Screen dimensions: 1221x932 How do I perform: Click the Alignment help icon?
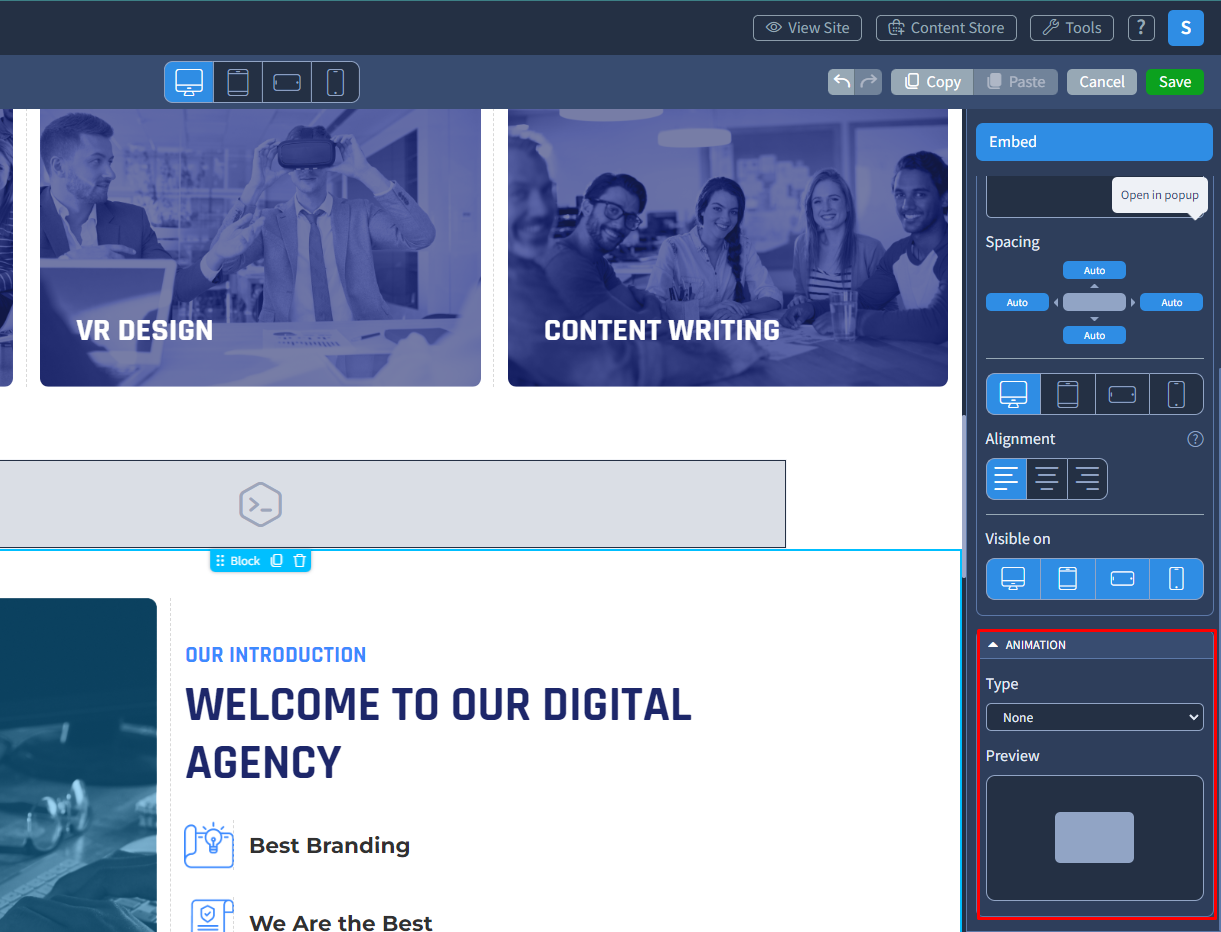point(1195,439)
